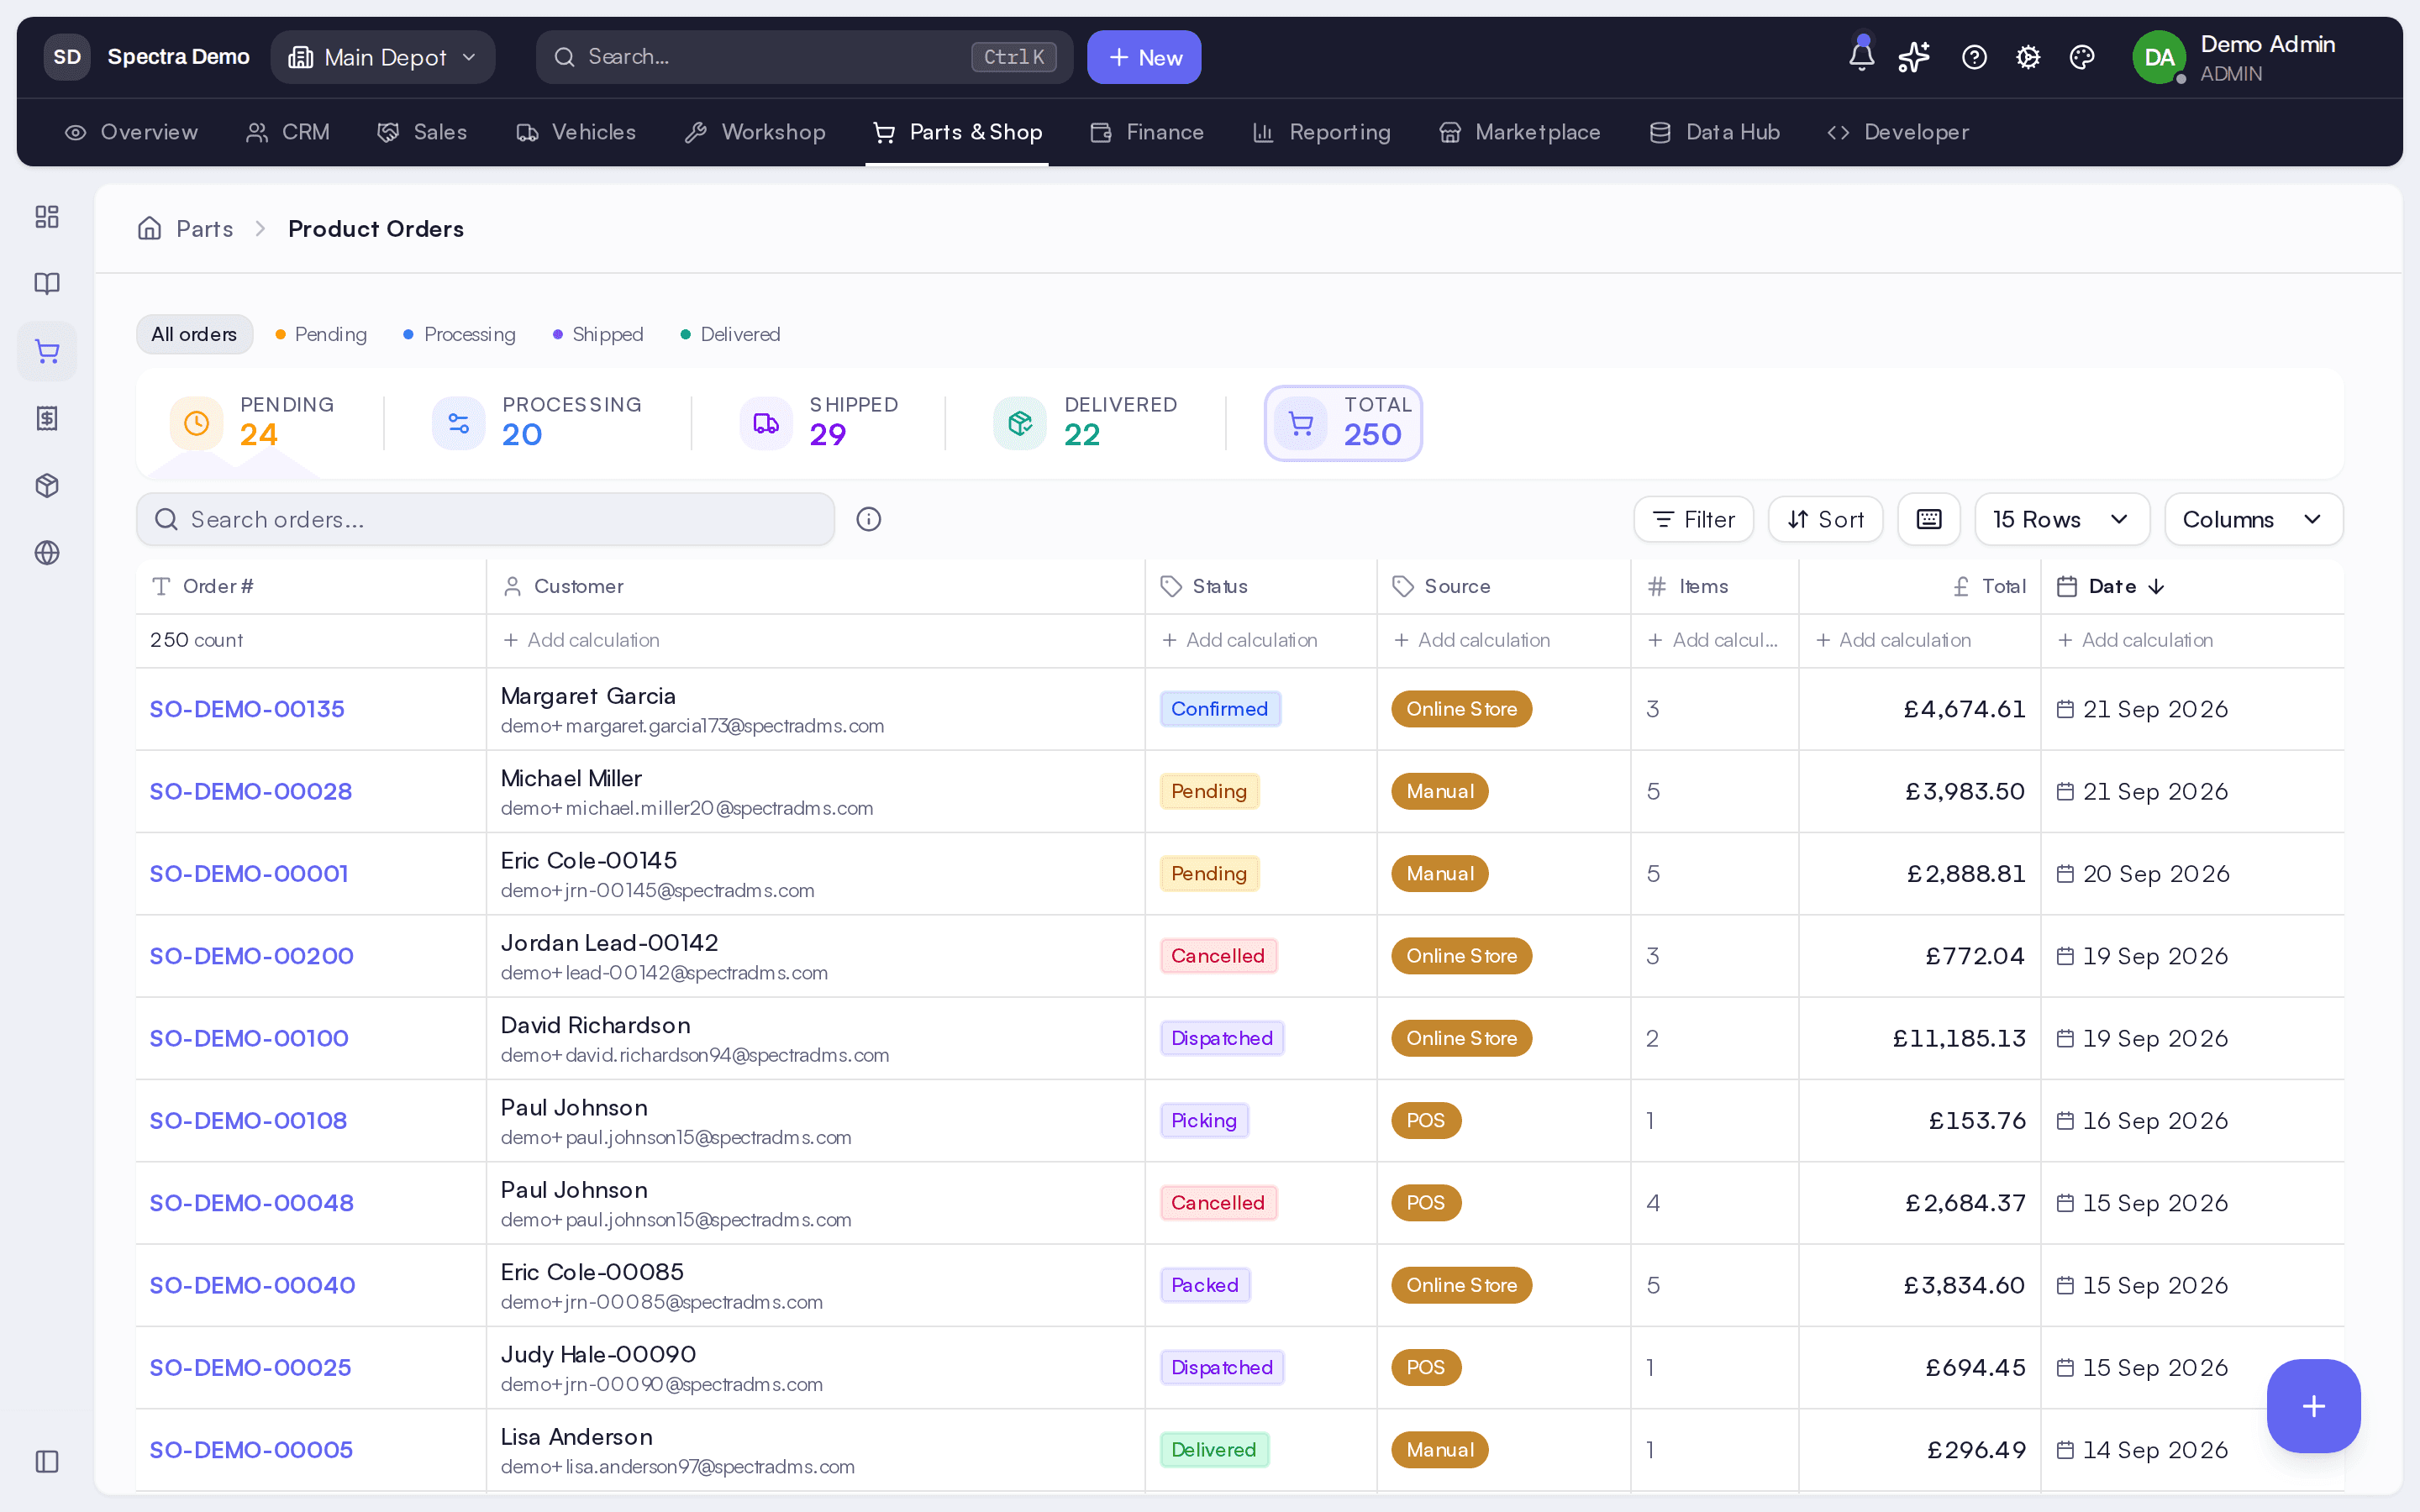
Task: Open the theme palette icon
Action: [x=2082, y=57]
